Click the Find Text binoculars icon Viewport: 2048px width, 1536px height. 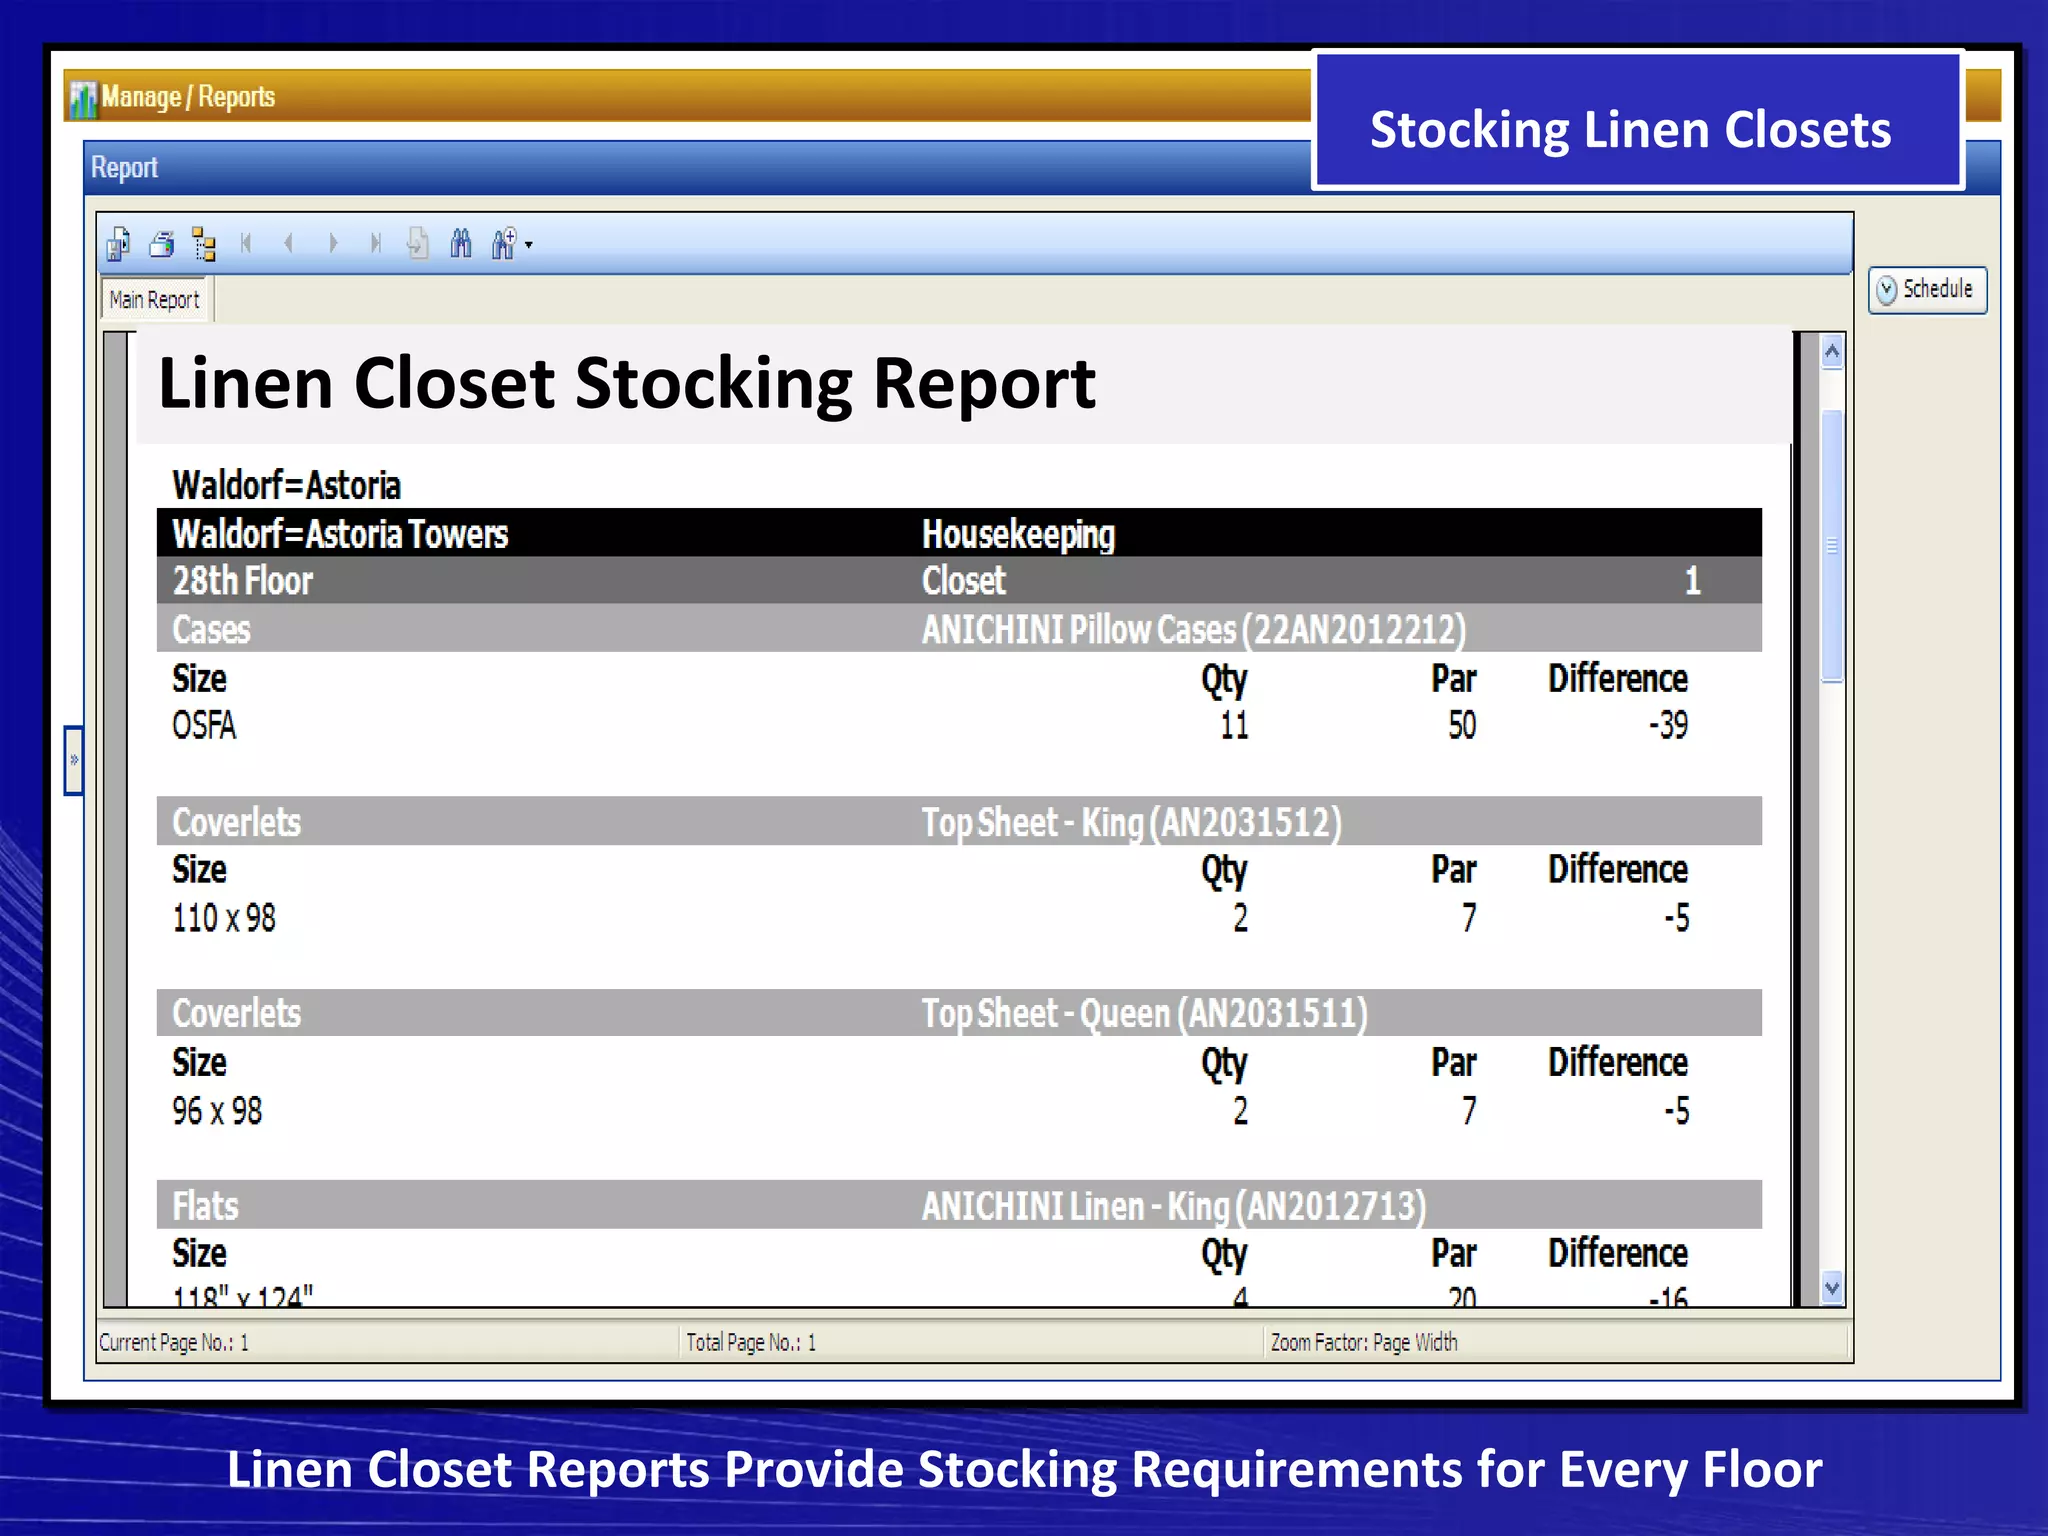[x=461, y=243]
